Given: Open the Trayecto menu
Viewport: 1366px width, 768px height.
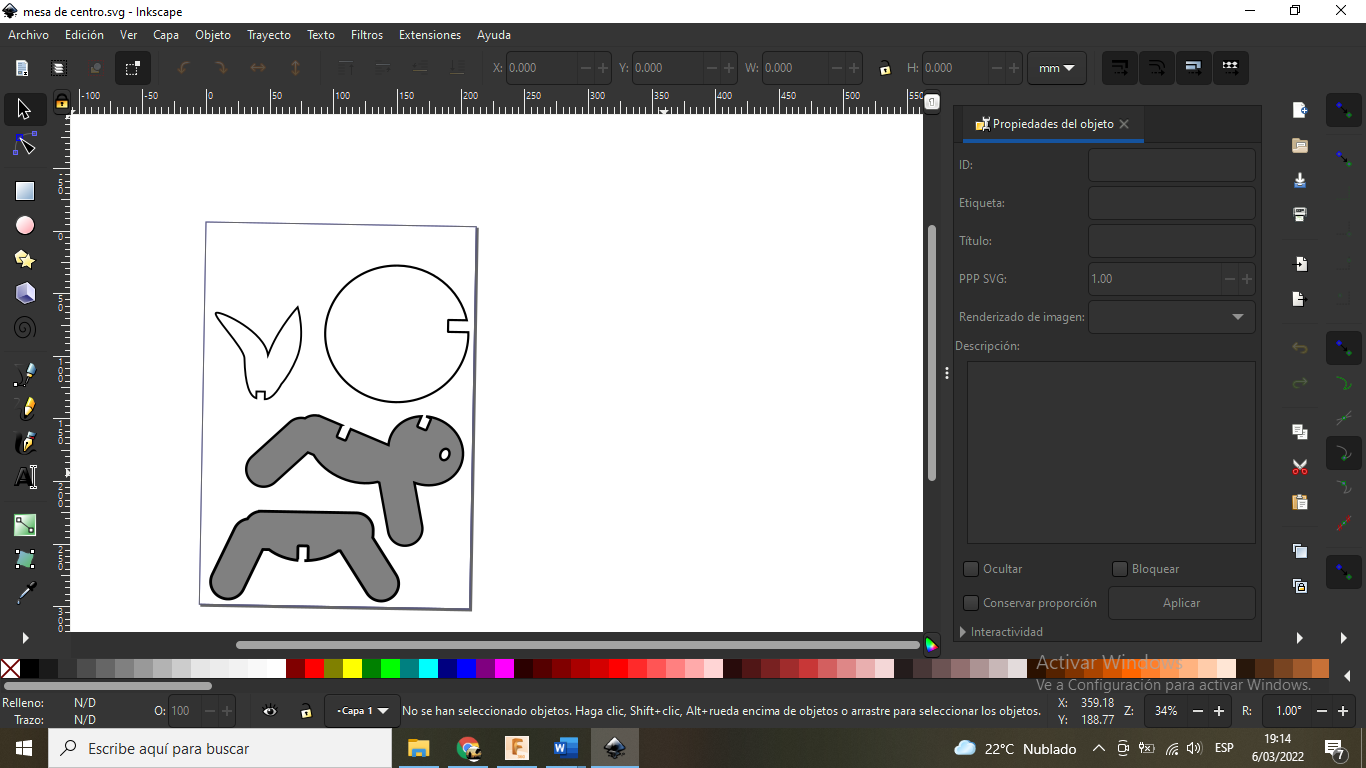Looking at the screenshot, I should point(269,35).
